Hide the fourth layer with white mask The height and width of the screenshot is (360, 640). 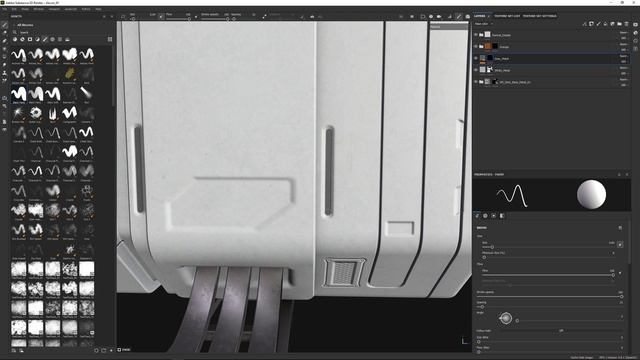click(476, 70)
